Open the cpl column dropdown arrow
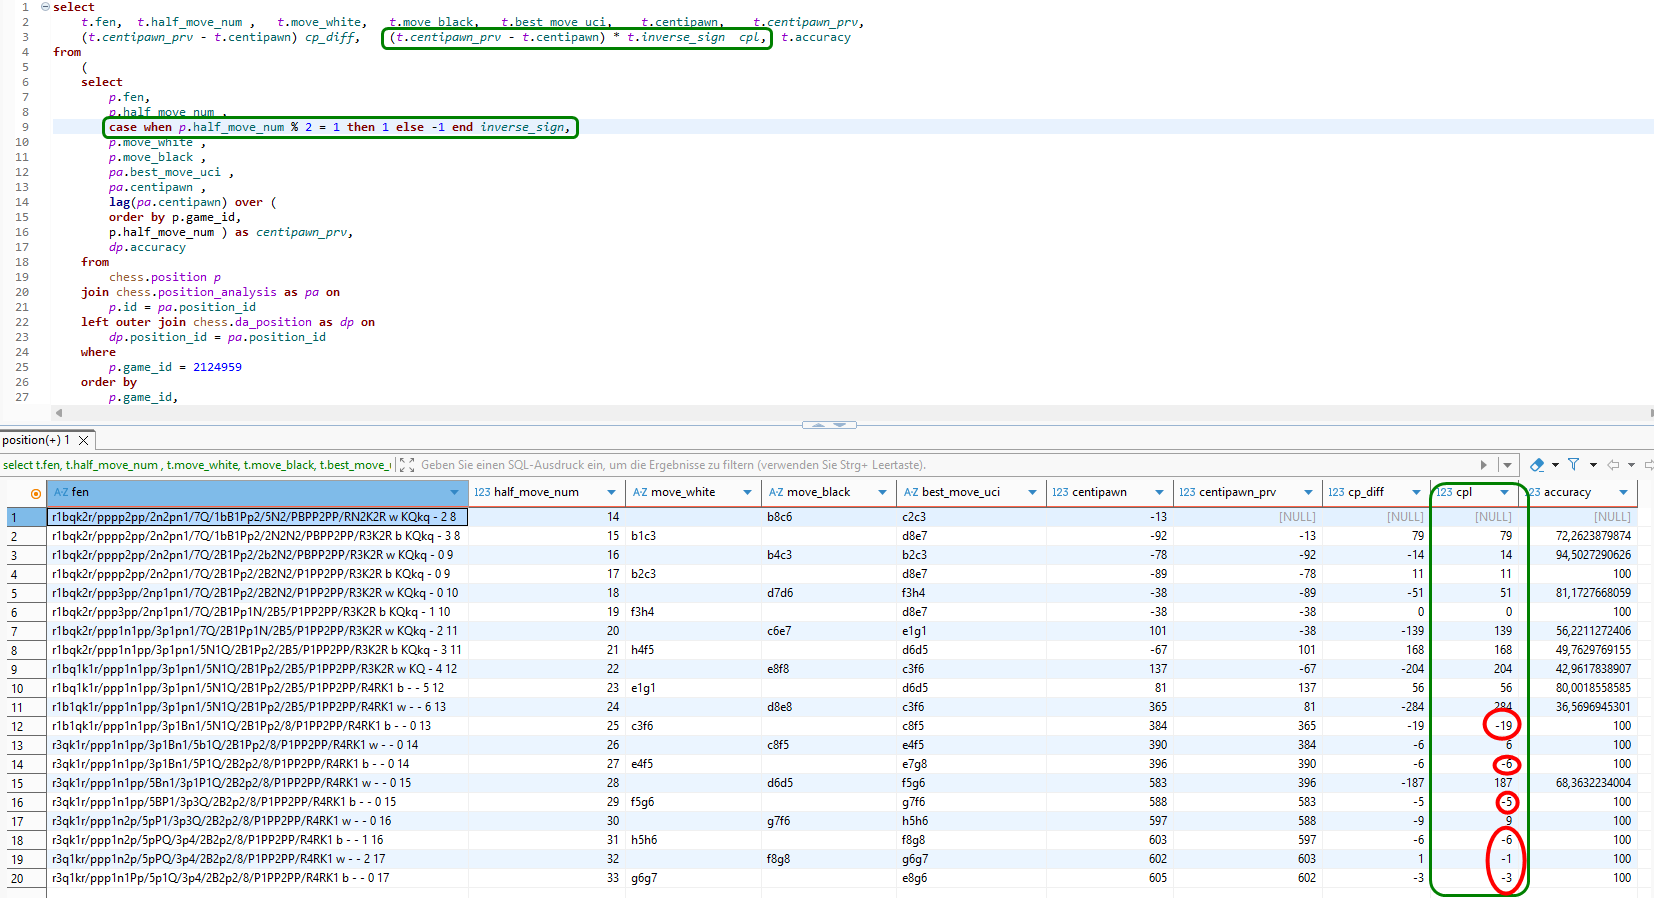This screenshot has width=1654, height=898. [x=1504, y=492]
